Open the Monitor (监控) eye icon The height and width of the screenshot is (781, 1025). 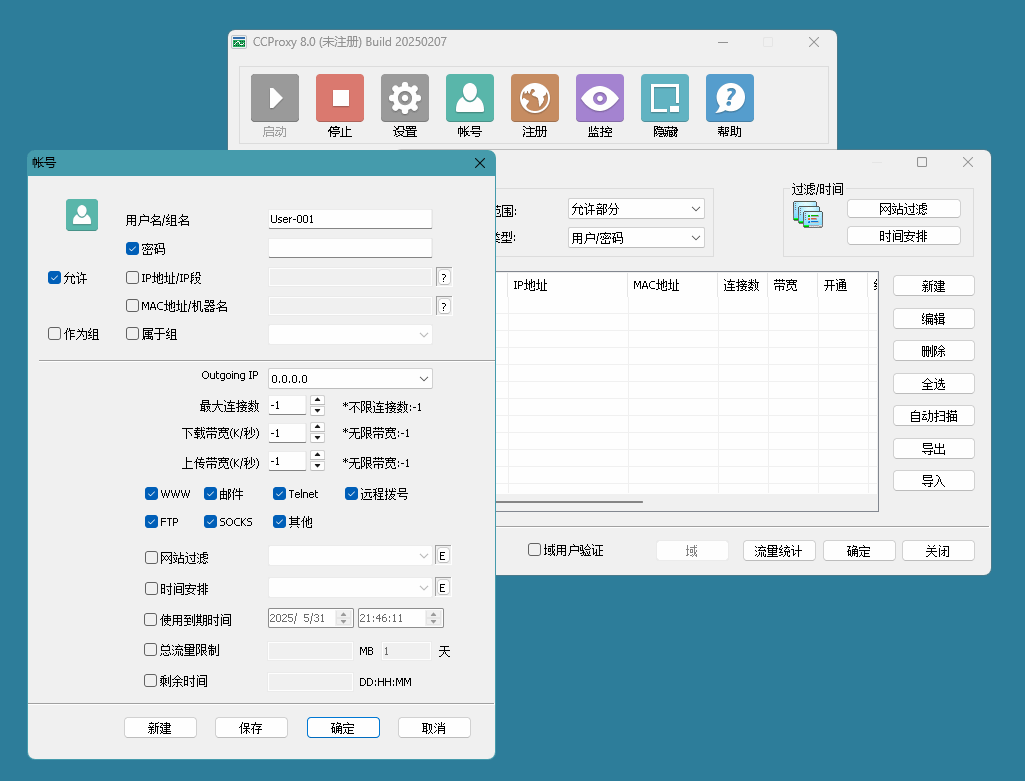click(599, 98)
